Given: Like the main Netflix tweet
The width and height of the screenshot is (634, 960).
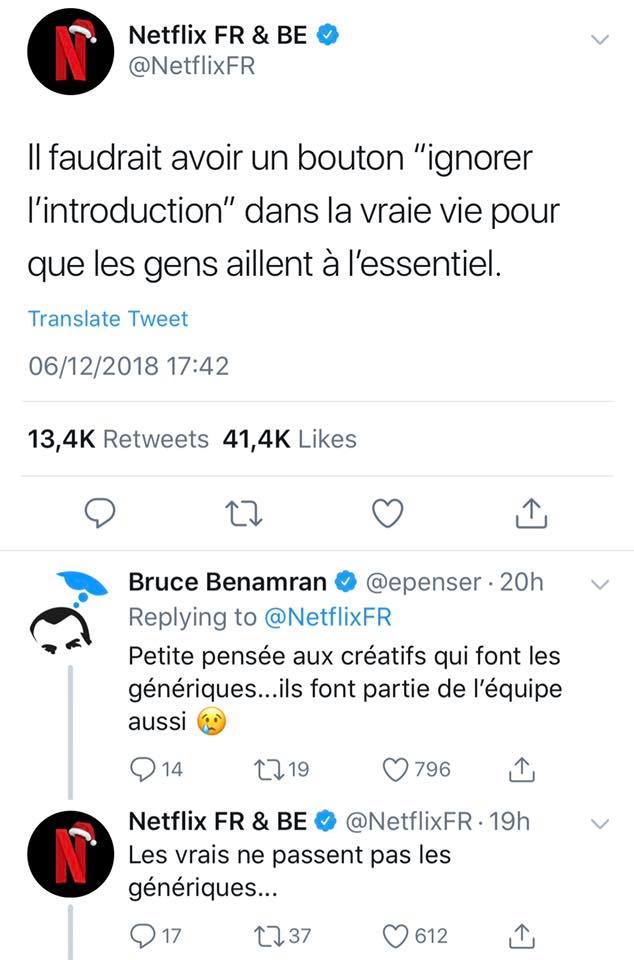Looking at the screenshot, I should [387, 512].
